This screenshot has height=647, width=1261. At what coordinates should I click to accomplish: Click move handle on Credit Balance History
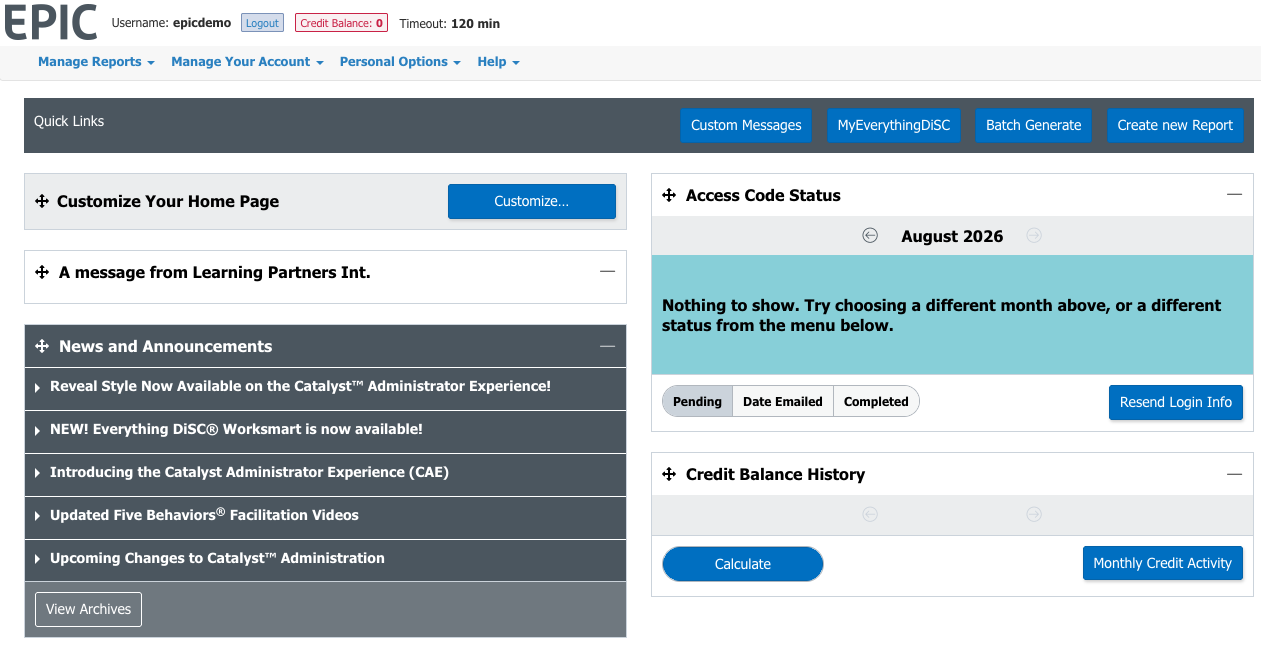[669, 474]
